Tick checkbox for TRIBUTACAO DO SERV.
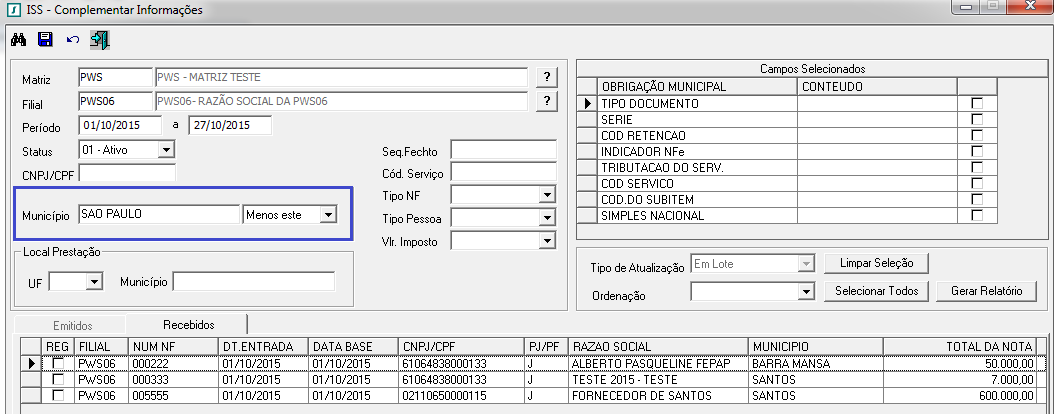Image resolution: width=1054 pixels, height=414 pixels. click(977, 167)
